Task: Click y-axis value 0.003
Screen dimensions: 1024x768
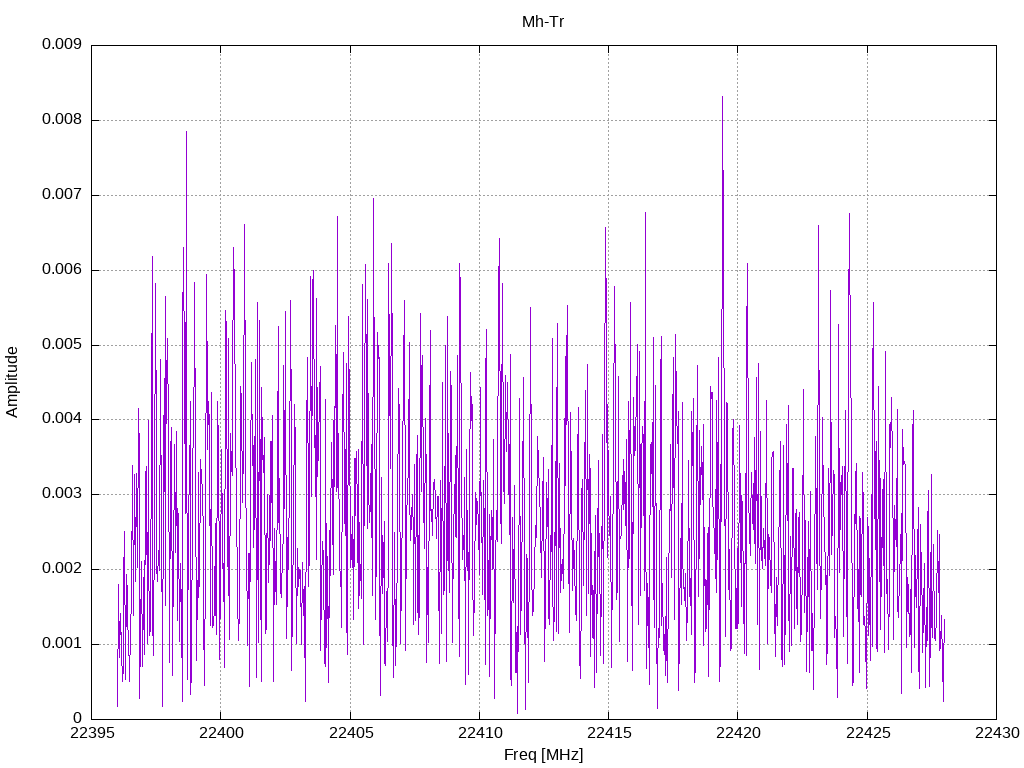Action: point(62,494)
